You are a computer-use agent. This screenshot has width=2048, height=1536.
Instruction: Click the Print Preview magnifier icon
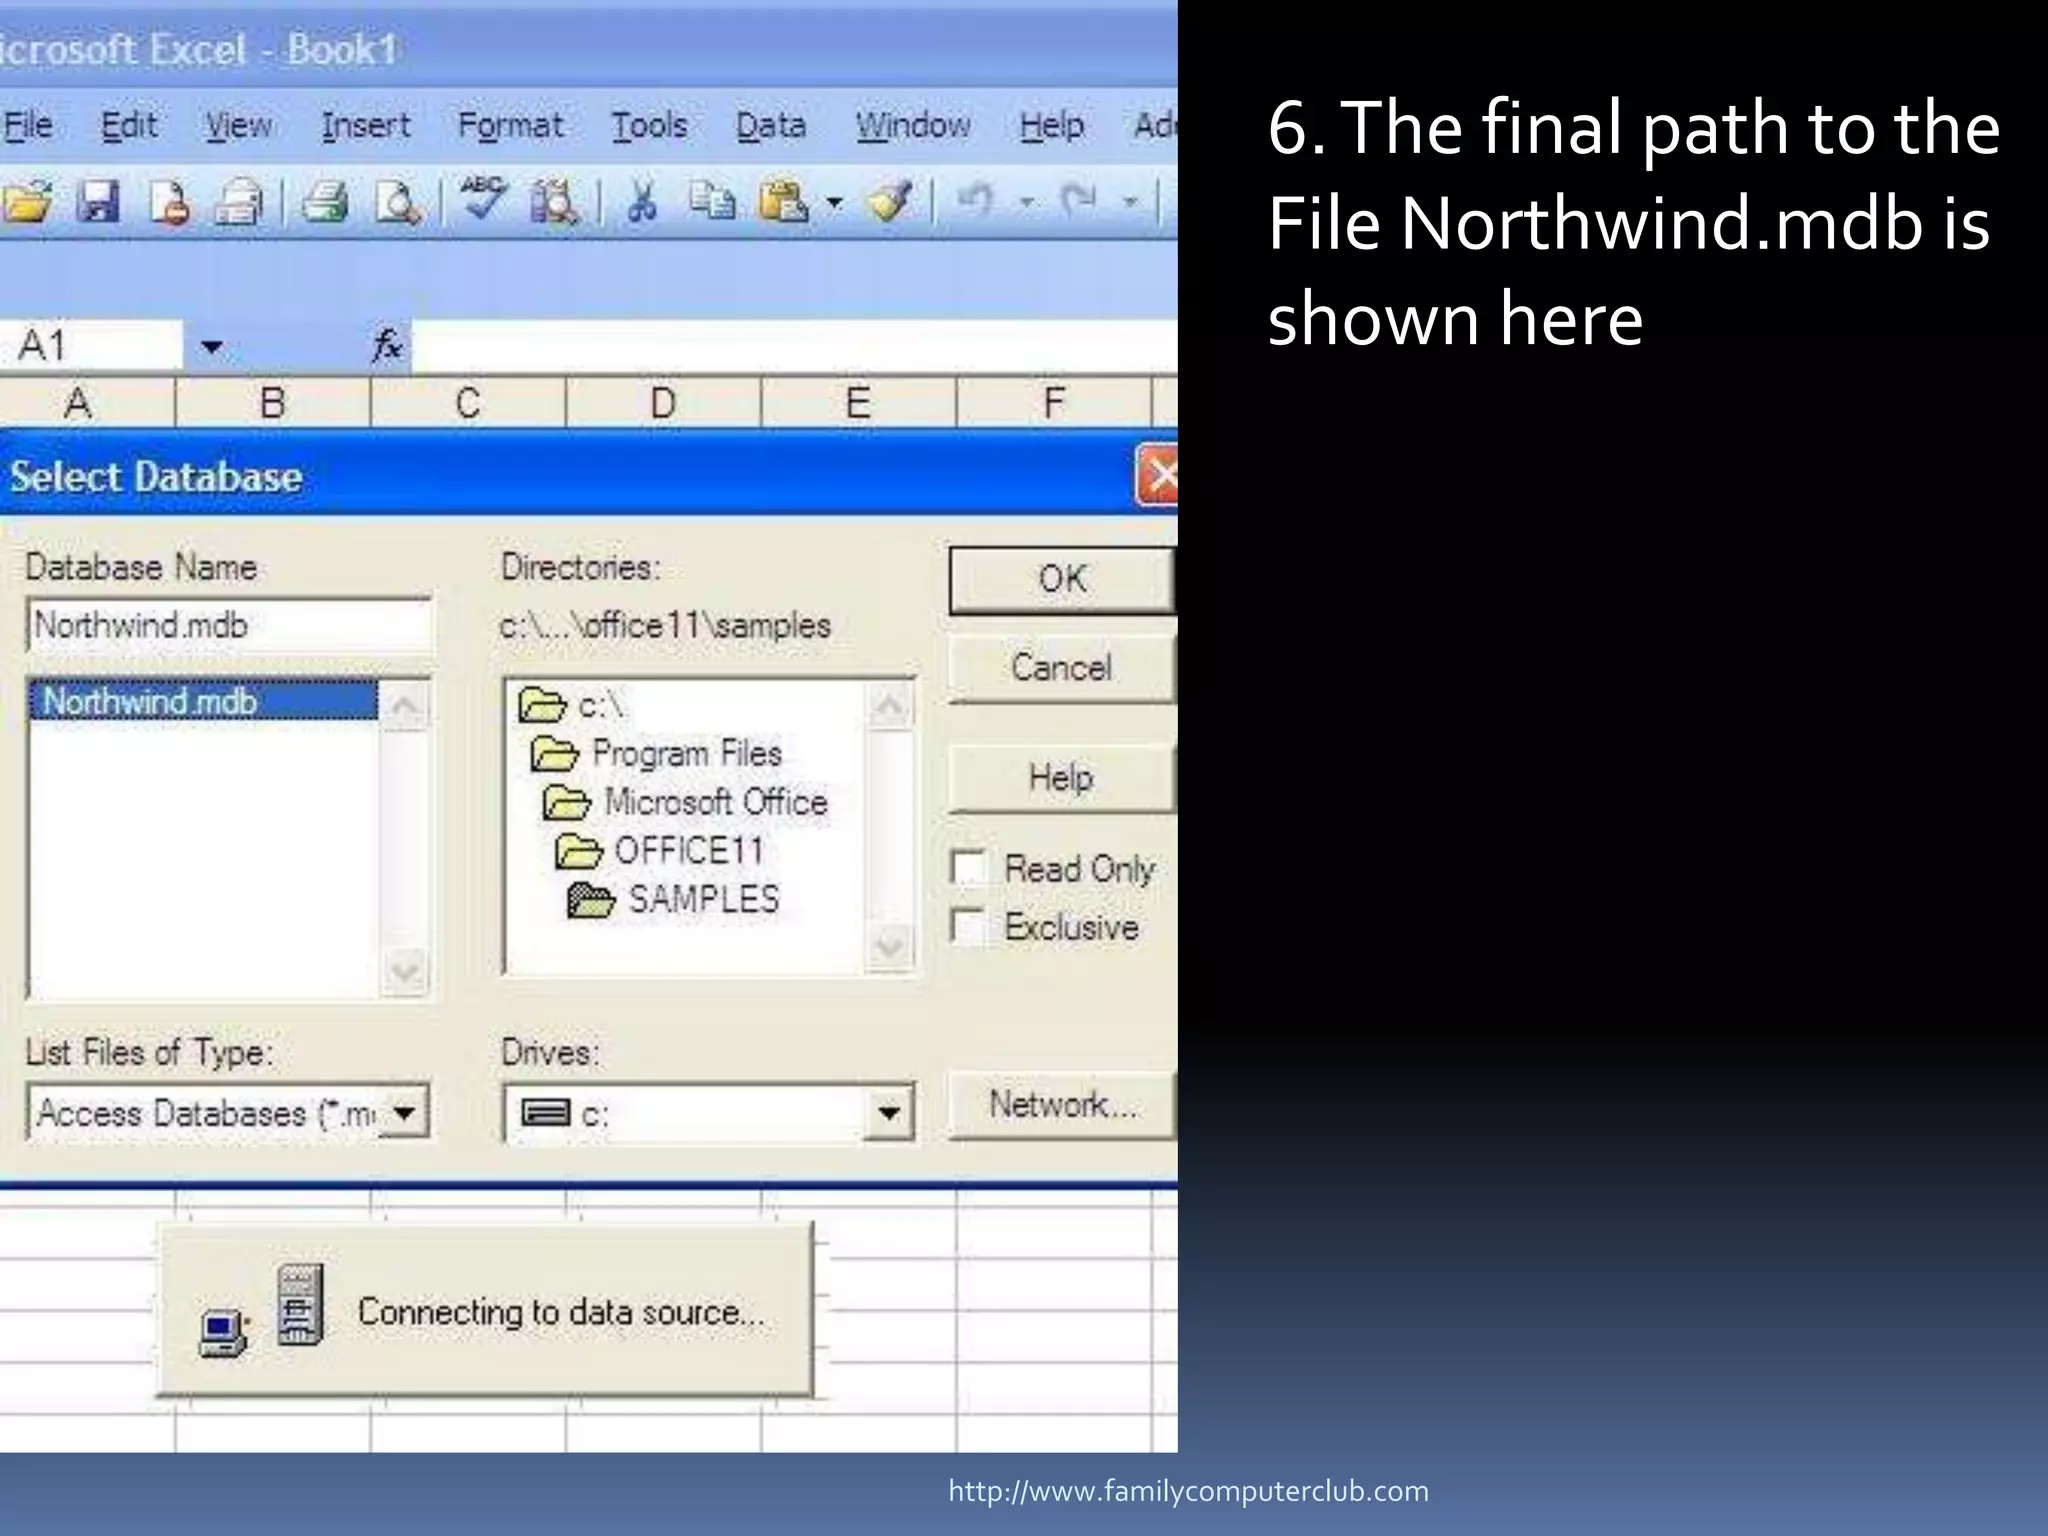[x=397, y=203]
